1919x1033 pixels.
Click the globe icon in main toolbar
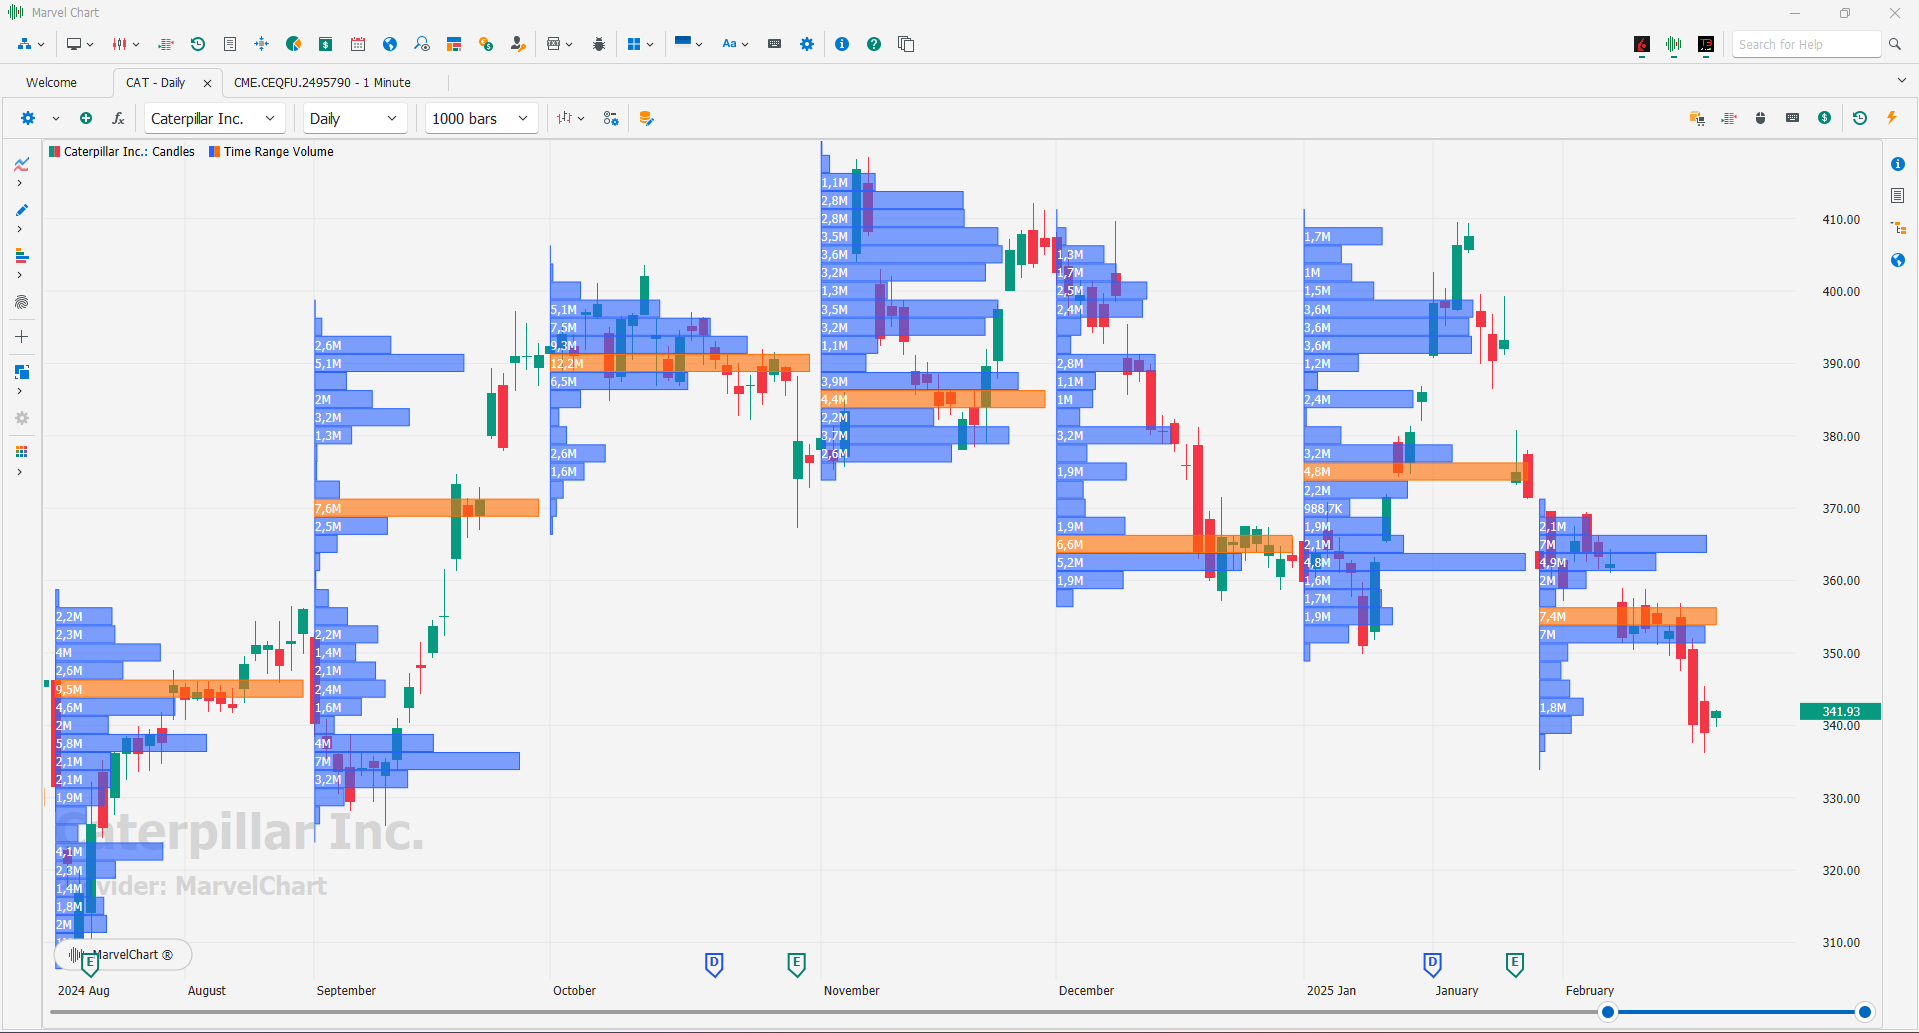coord(390,44)
